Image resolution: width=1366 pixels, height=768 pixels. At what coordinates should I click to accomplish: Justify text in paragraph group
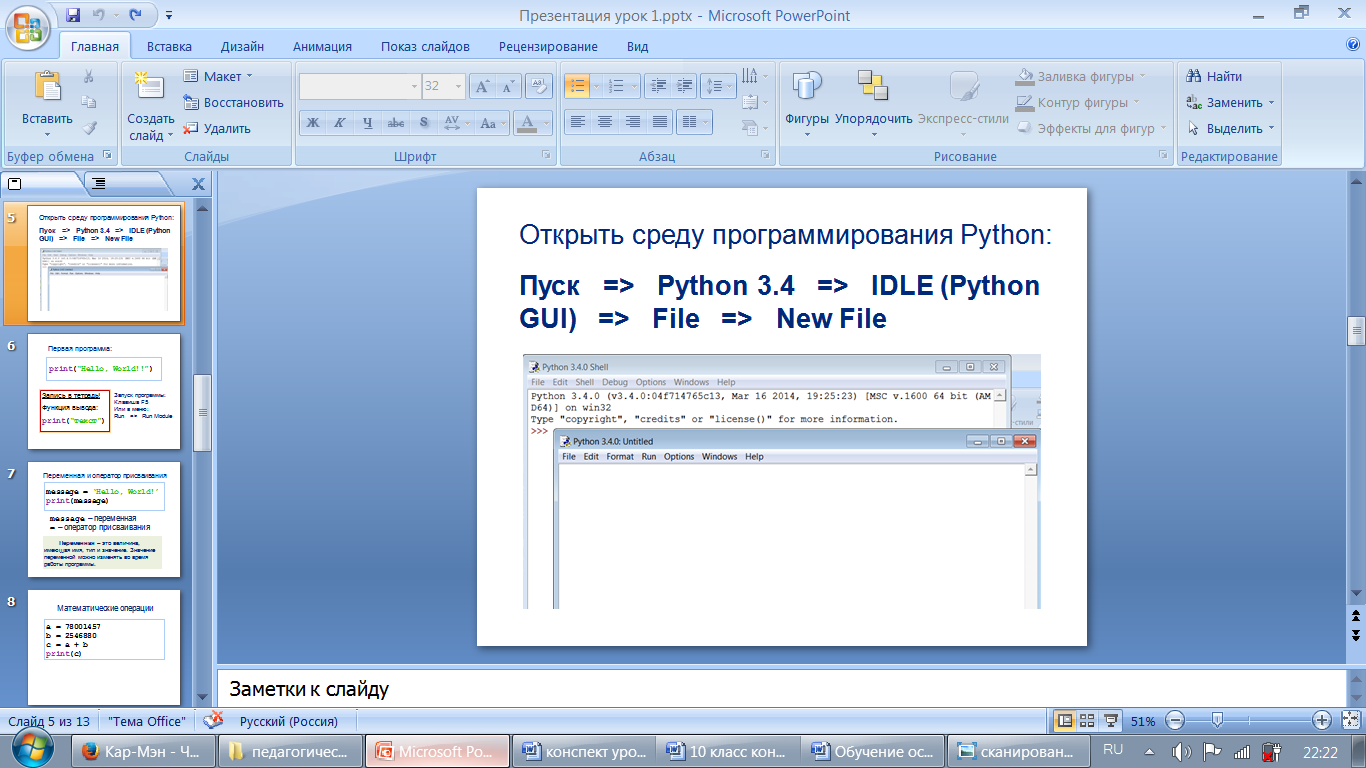(659, 122)
